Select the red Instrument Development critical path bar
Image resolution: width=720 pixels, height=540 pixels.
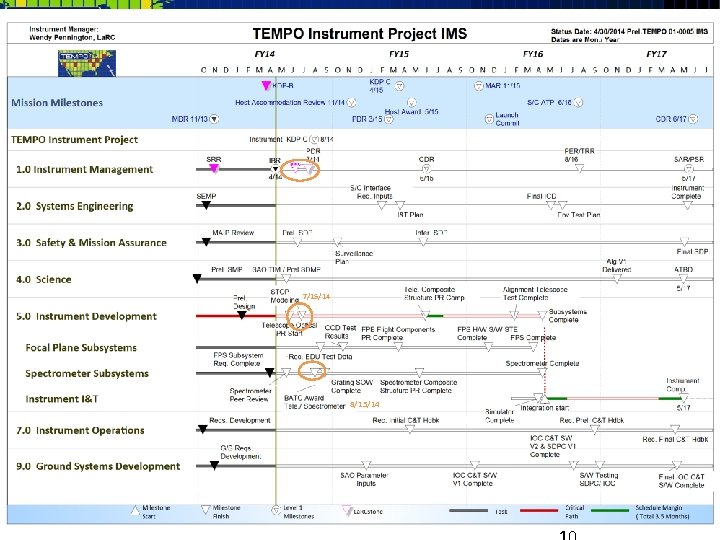pos(236,316)
